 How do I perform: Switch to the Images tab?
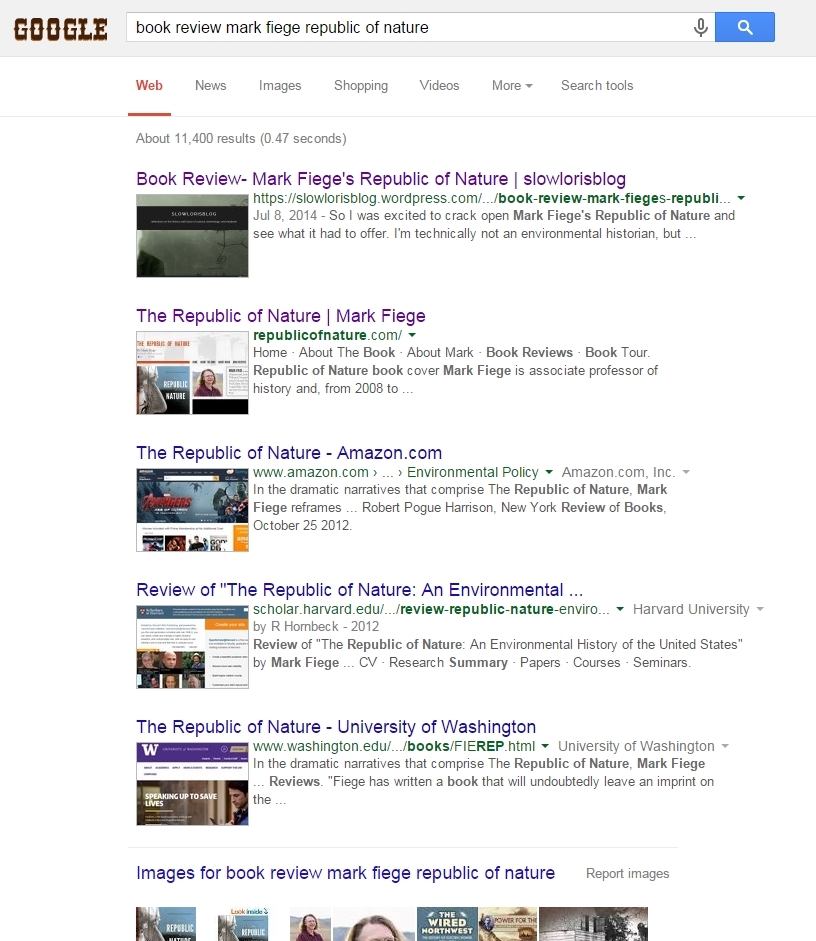280,86
